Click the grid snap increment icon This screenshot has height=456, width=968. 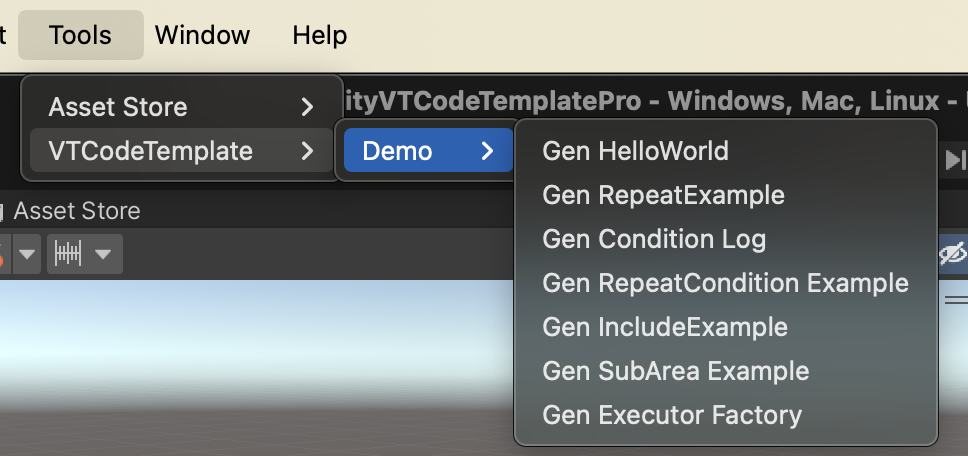pyautogui.click(x=69, y=254)
